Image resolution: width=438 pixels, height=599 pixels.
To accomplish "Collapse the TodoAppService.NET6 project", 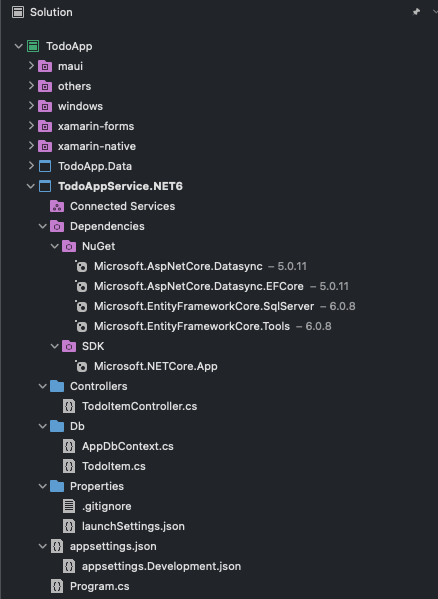I will tap(31, 186).
